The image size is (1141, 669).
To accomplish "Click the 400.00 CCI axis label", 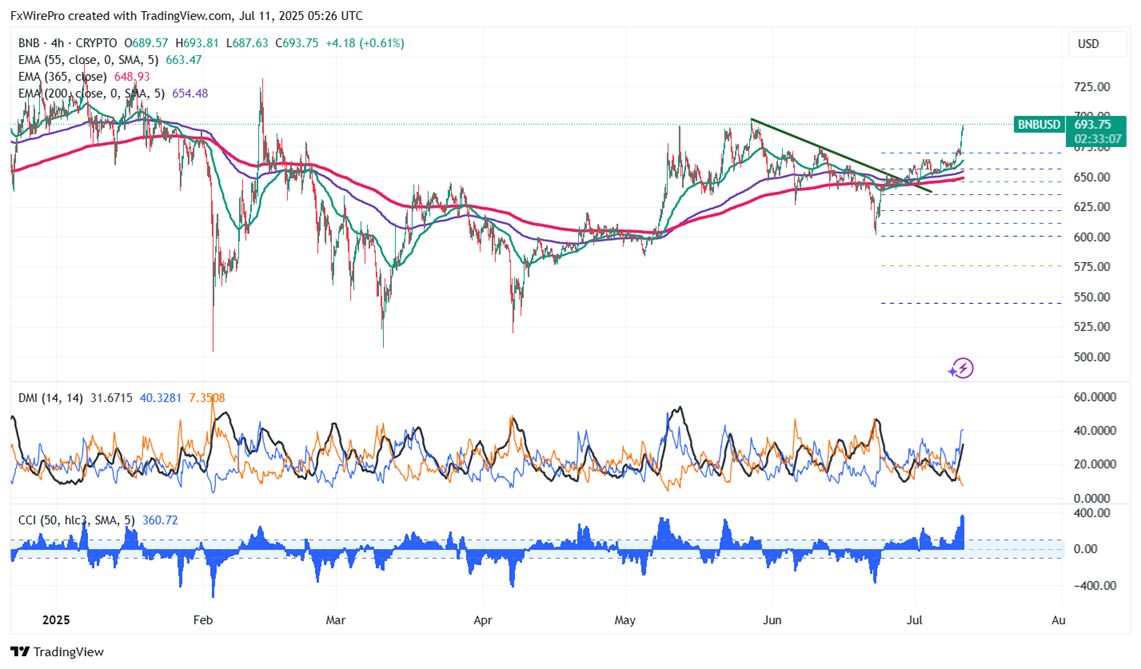I will tap(1092, 512).
